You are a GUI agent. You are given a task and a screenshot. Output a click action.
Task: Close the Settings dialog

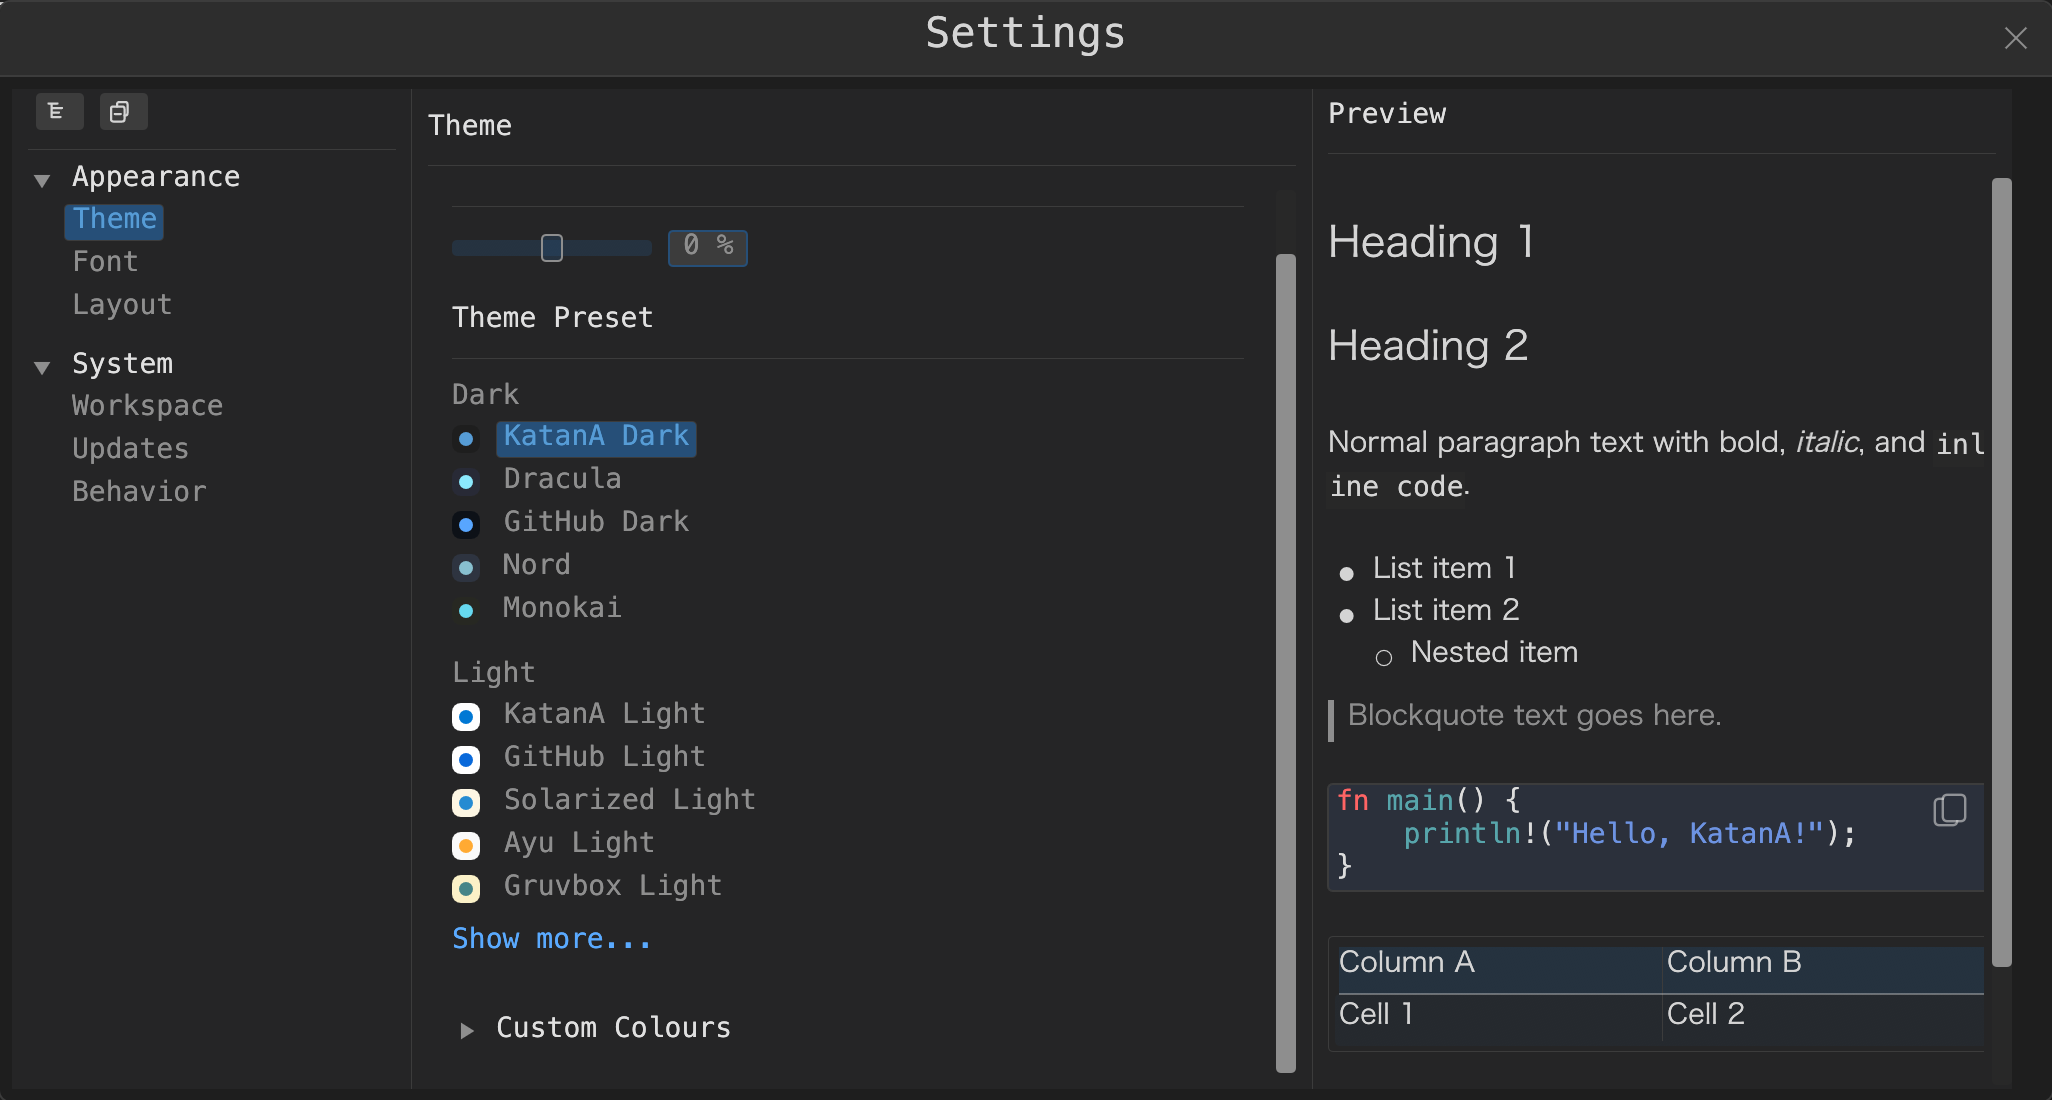(2016, 38)
